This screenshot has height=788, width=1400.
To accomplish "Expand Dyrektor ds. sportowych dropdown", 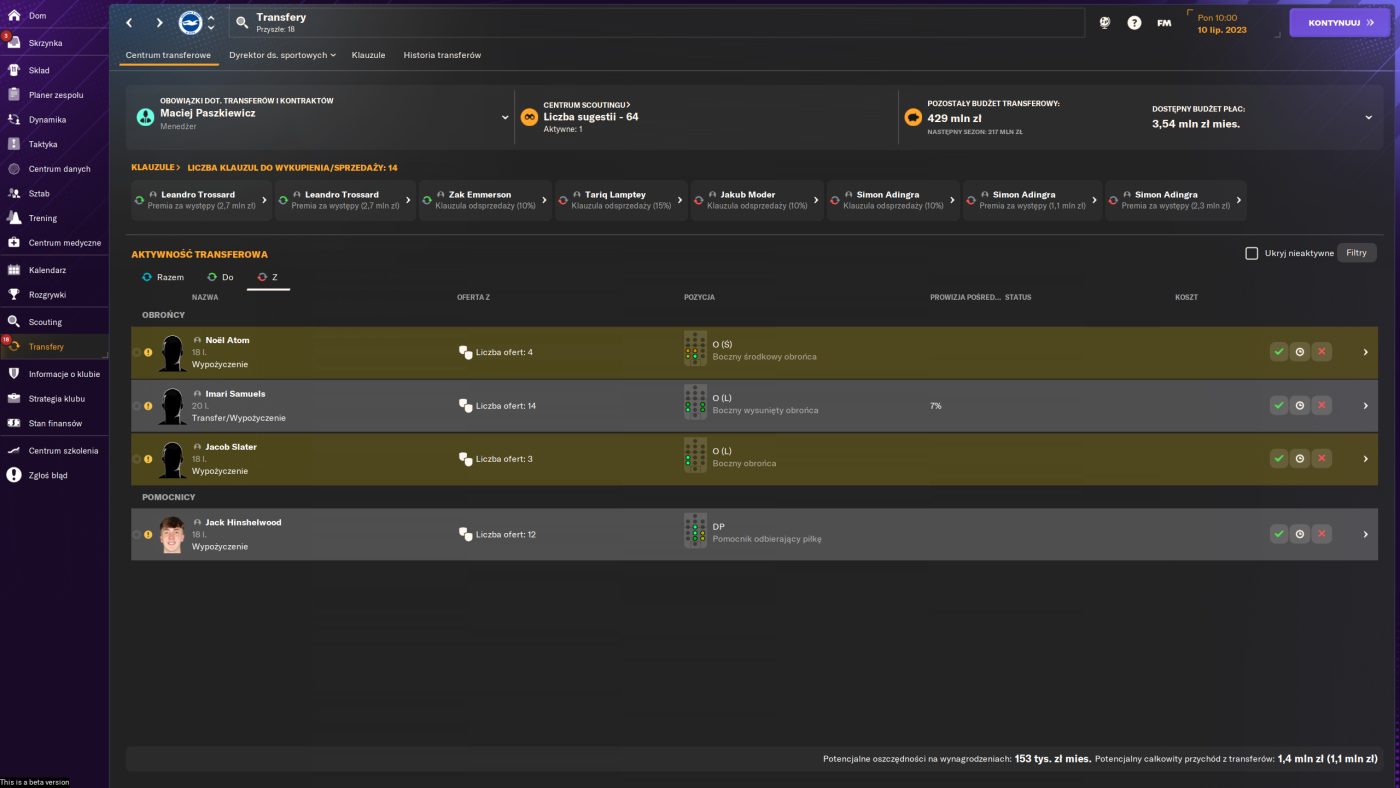I will [282, 55].
